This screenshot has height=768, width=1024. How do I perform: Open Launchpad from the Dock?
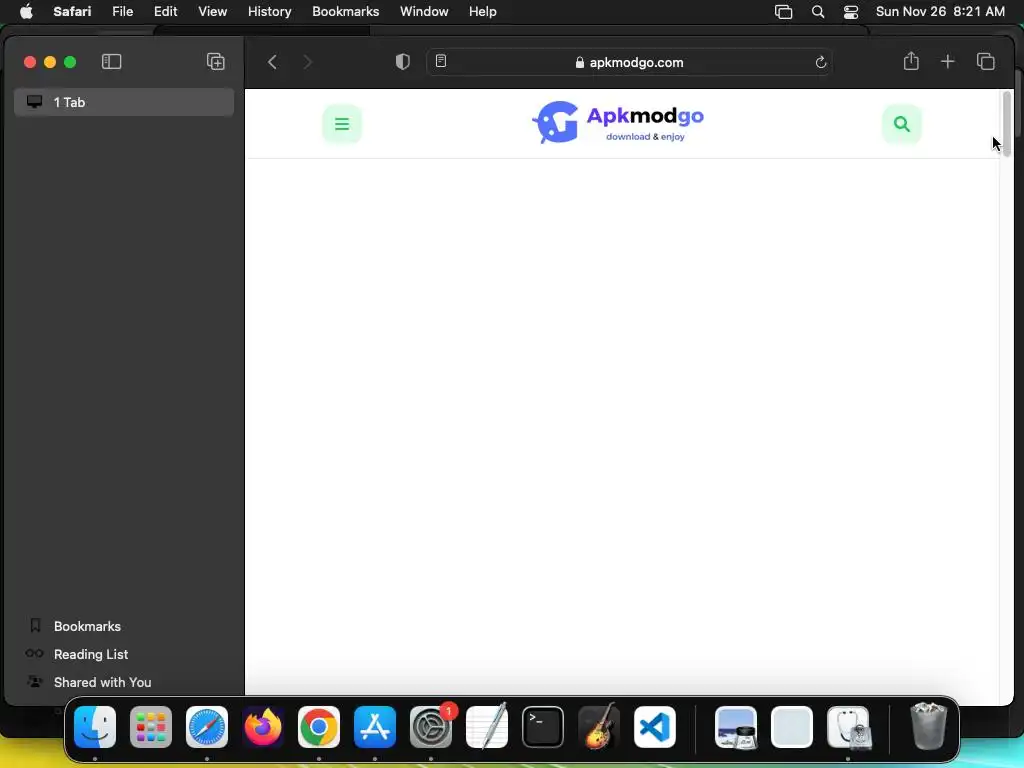pyautogui.click(x=151, y=727)
